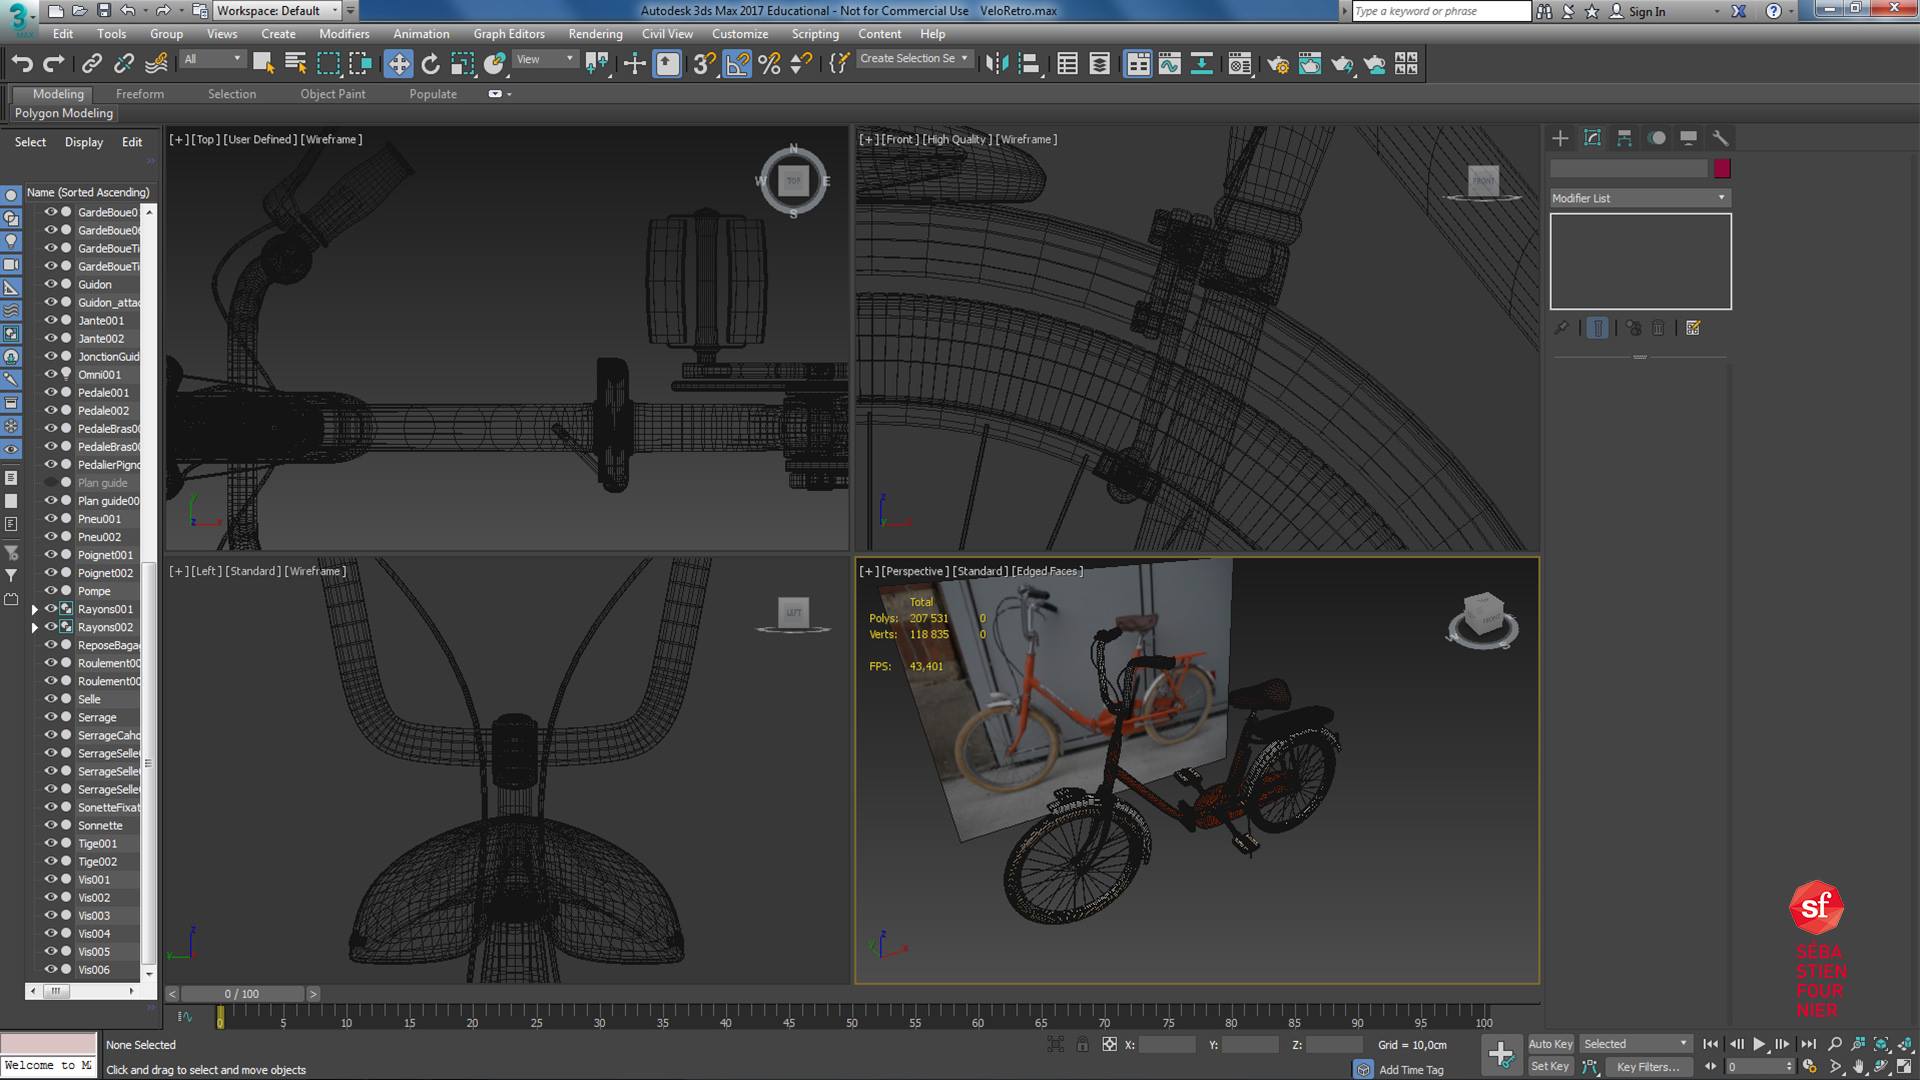Open the Curve Editor icon

1169,64
